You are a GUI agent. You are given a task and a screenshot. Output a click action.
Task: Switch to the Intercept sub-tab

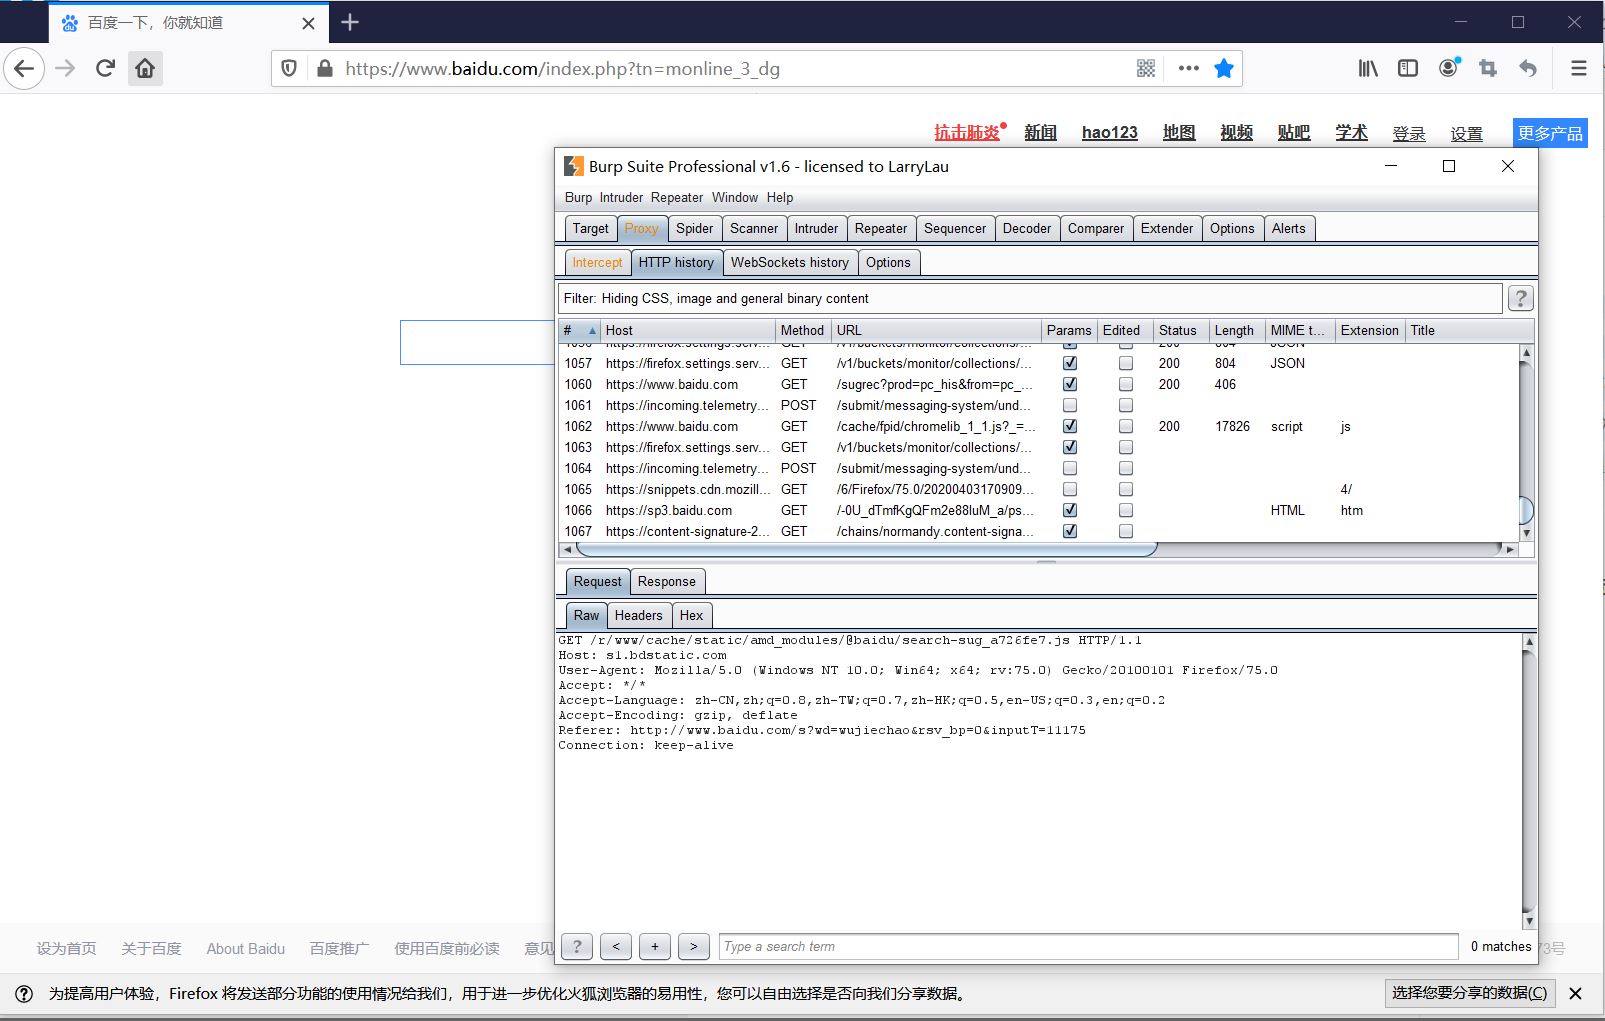(597, 262)
